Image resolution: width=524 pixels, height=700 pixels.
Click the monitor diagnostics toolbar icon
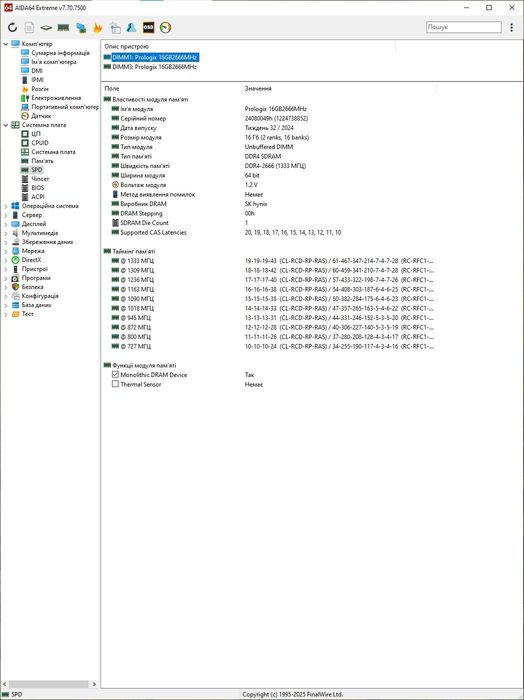(115, 28)
